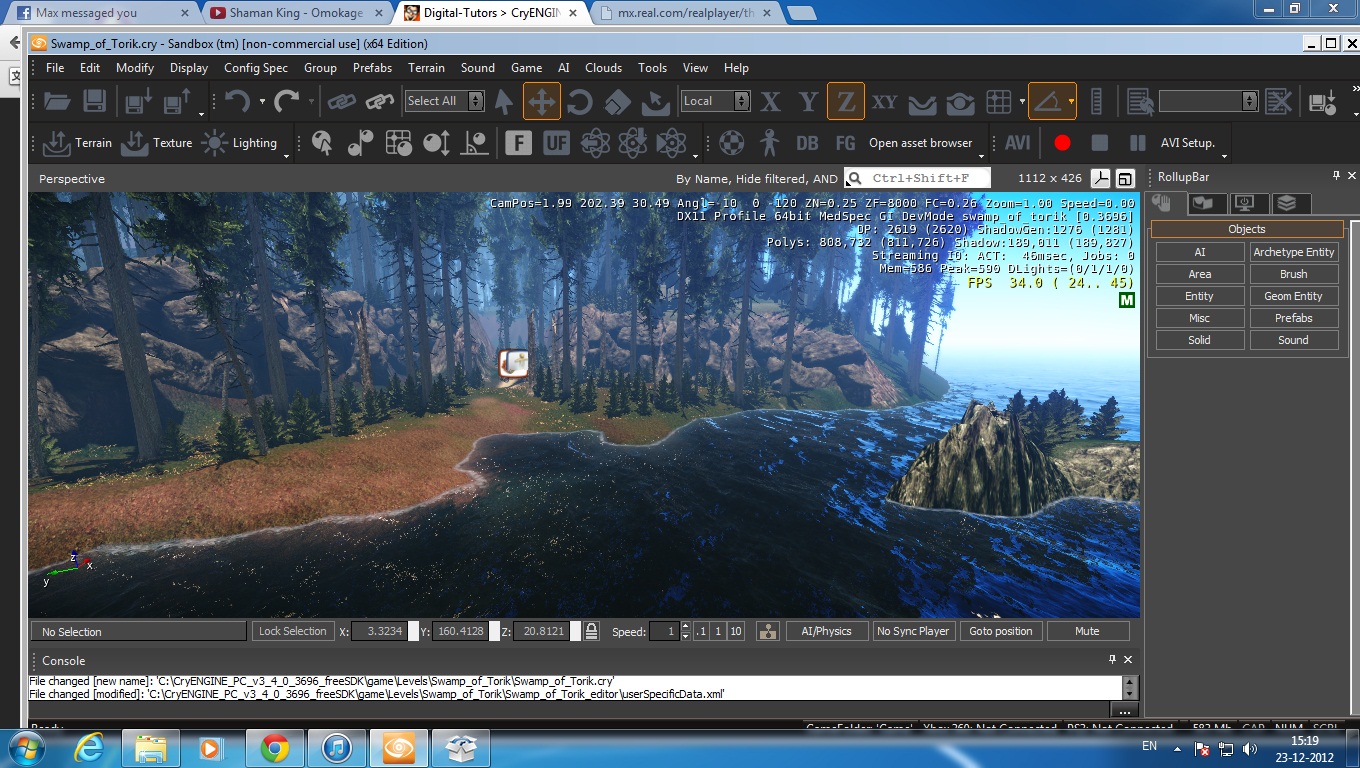
Task: Click the Archetype Entity button
Action: [x=1293, y=252]
